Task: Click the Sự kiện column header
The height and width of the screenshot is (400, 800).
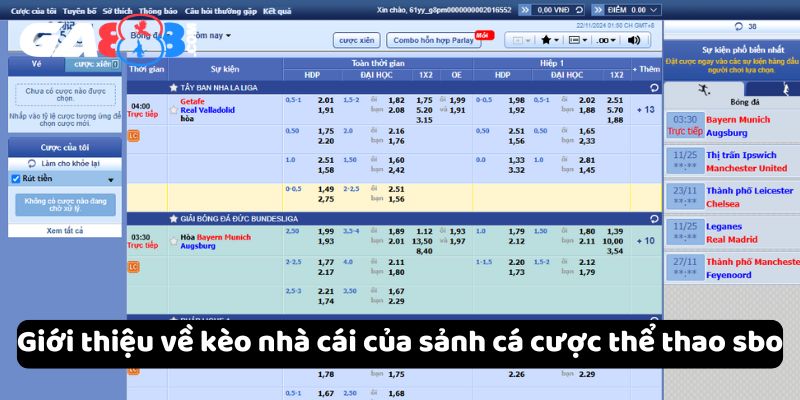Action: [225, 69]
